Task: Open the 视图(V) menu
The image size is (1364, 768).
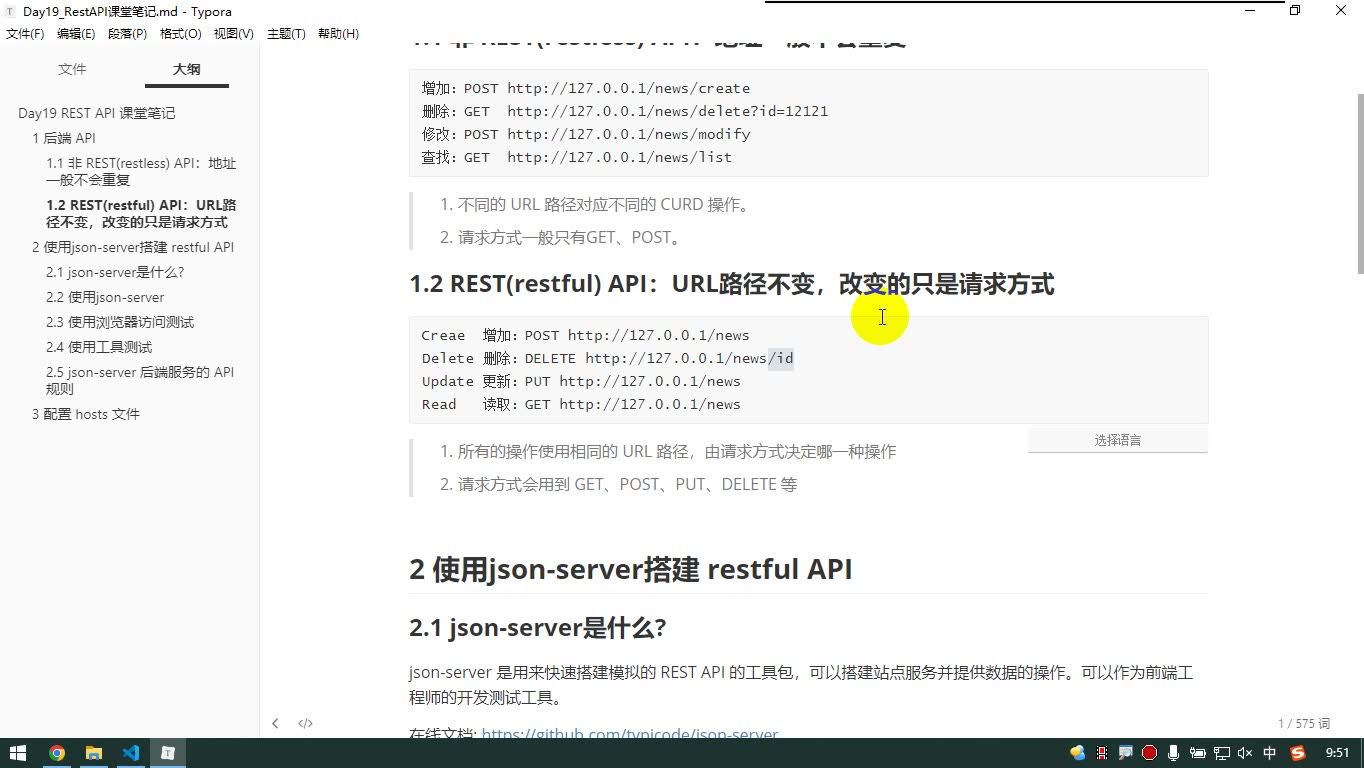Action: click(233, 34)
